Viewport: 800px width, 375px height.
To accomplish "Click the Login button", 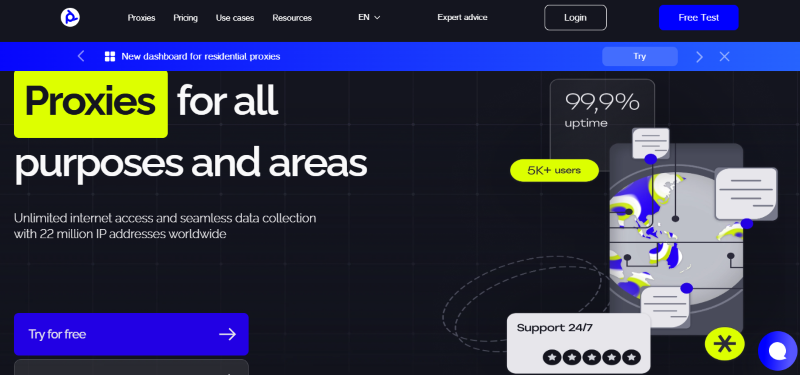I will click(576, 18).
